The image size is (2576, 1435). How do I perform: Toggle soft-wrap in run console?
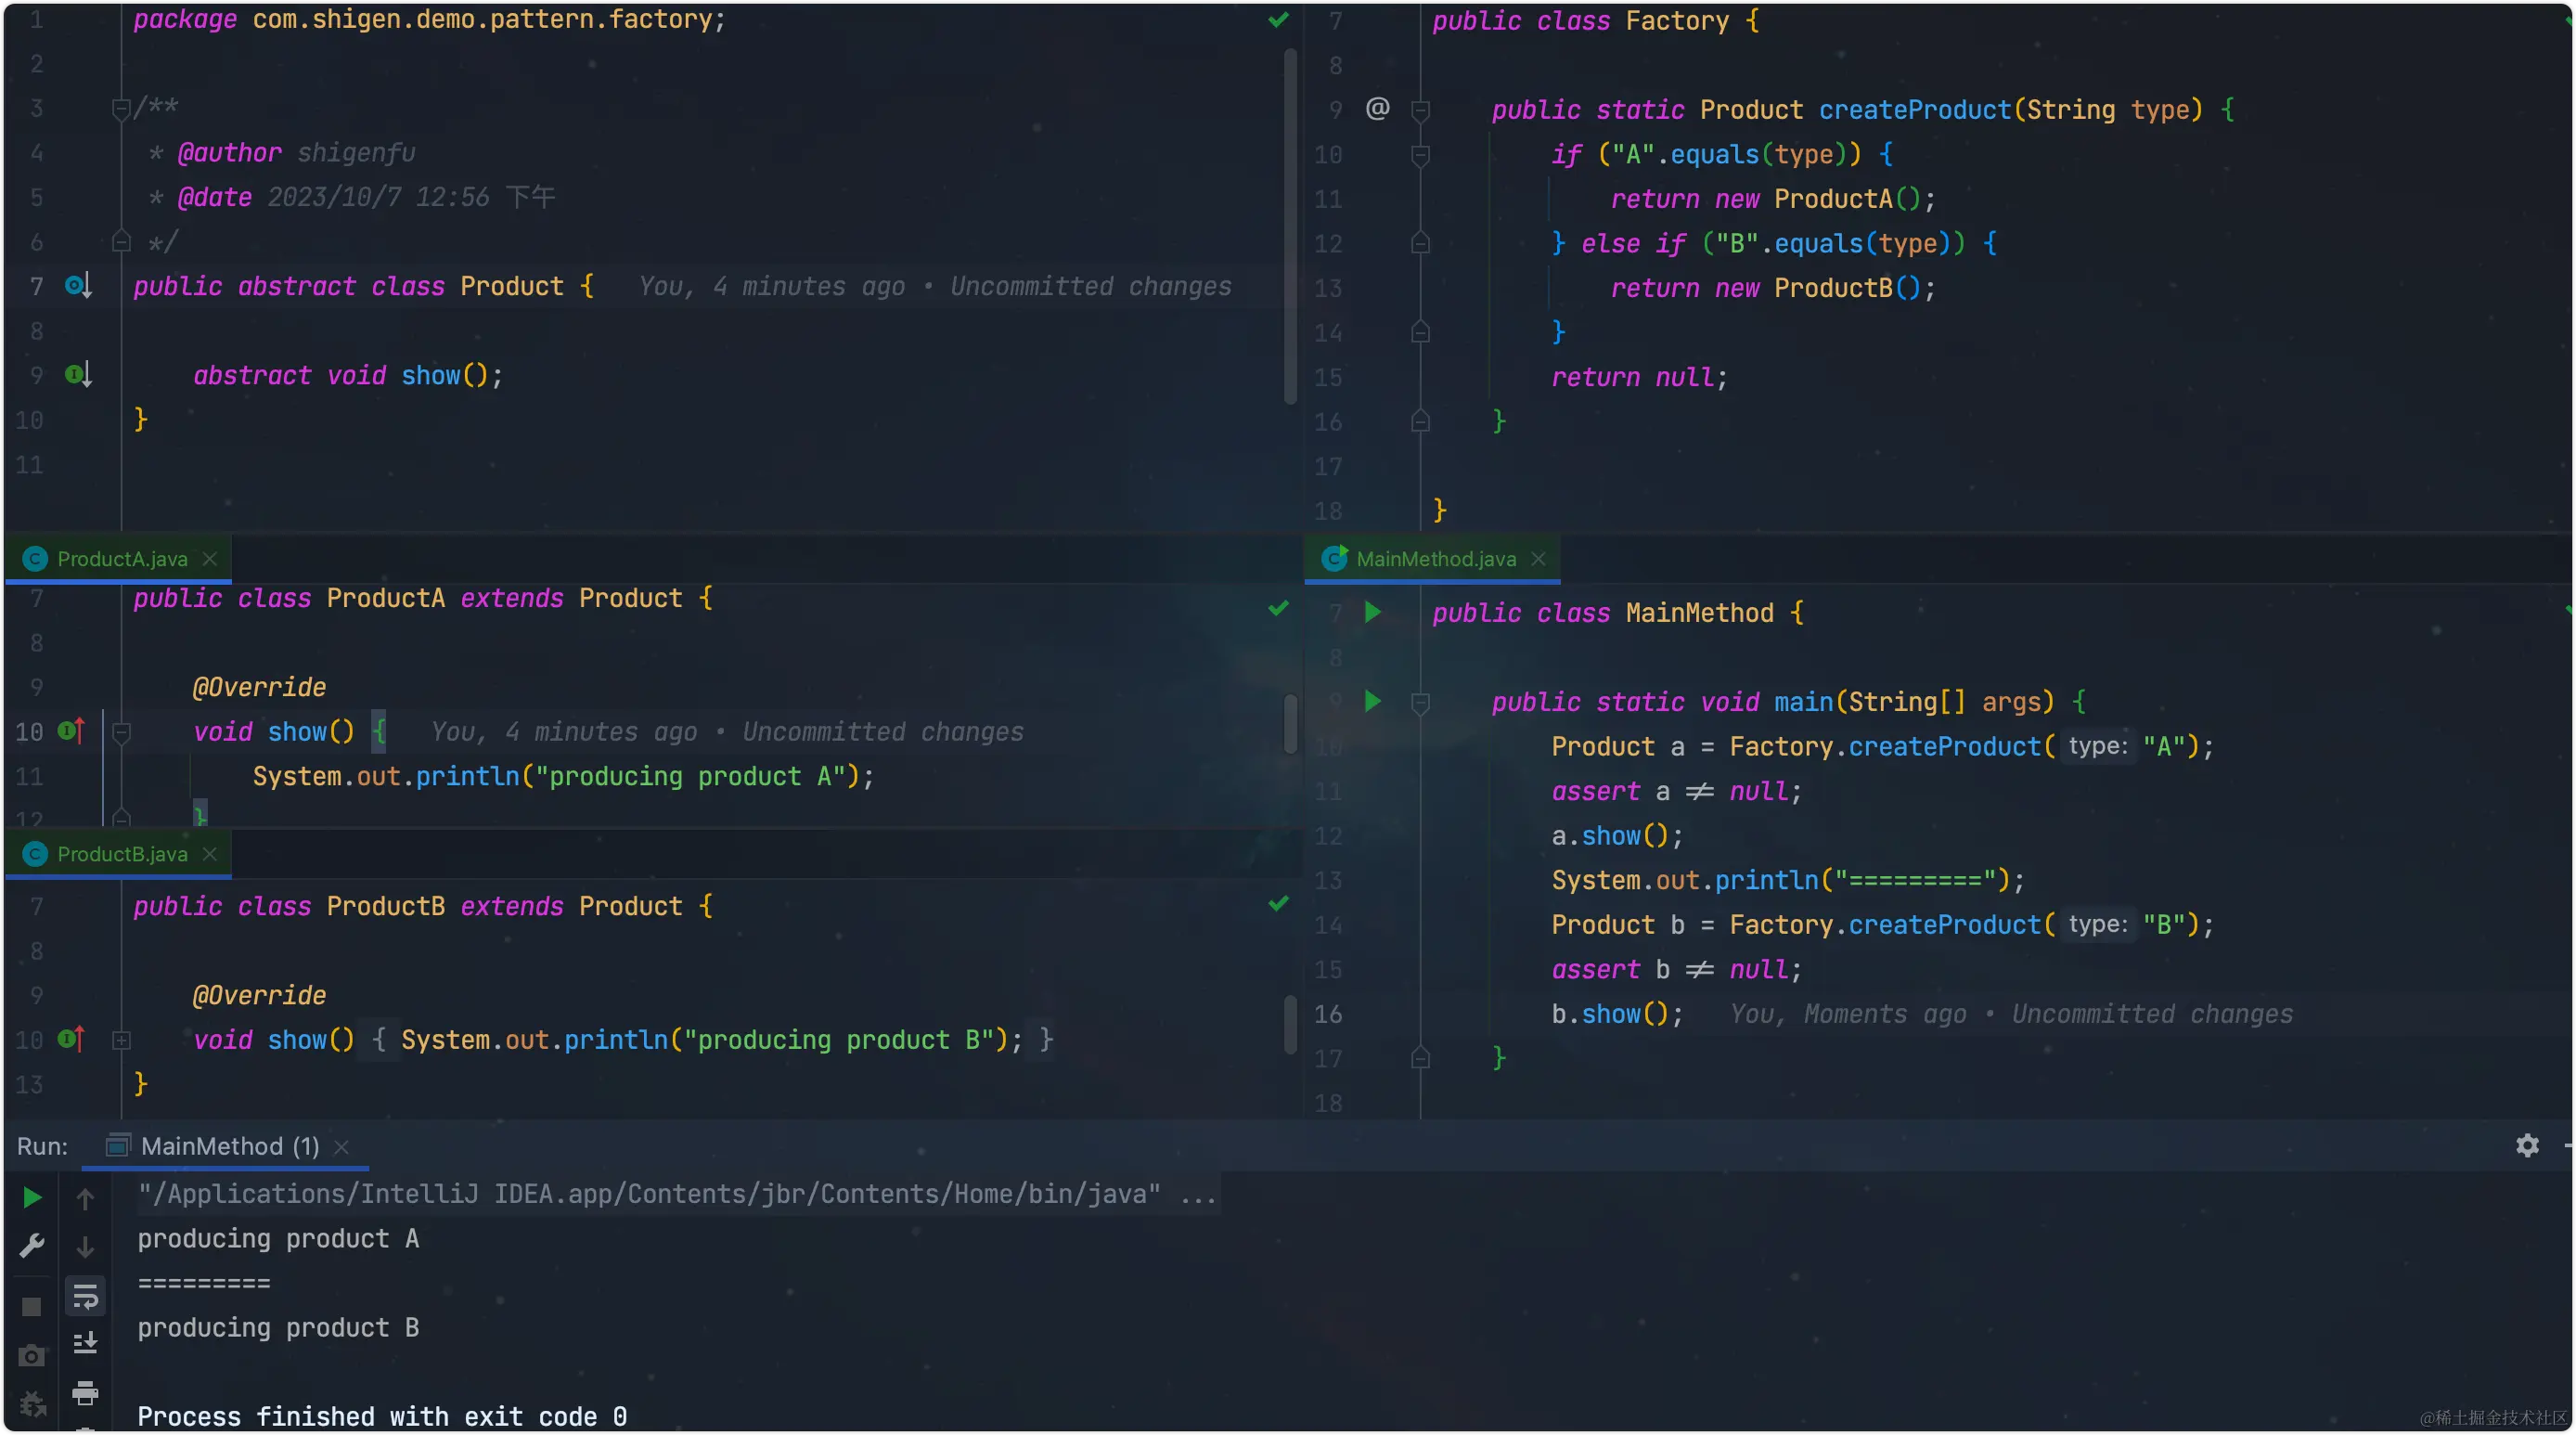point(85,1296)
